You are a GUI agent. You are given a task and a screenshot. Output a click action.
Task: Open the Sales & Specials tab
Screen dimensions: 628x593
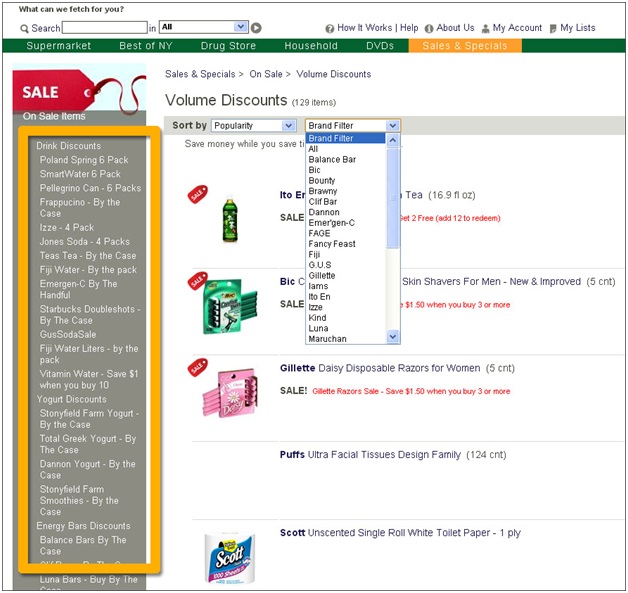465,46
